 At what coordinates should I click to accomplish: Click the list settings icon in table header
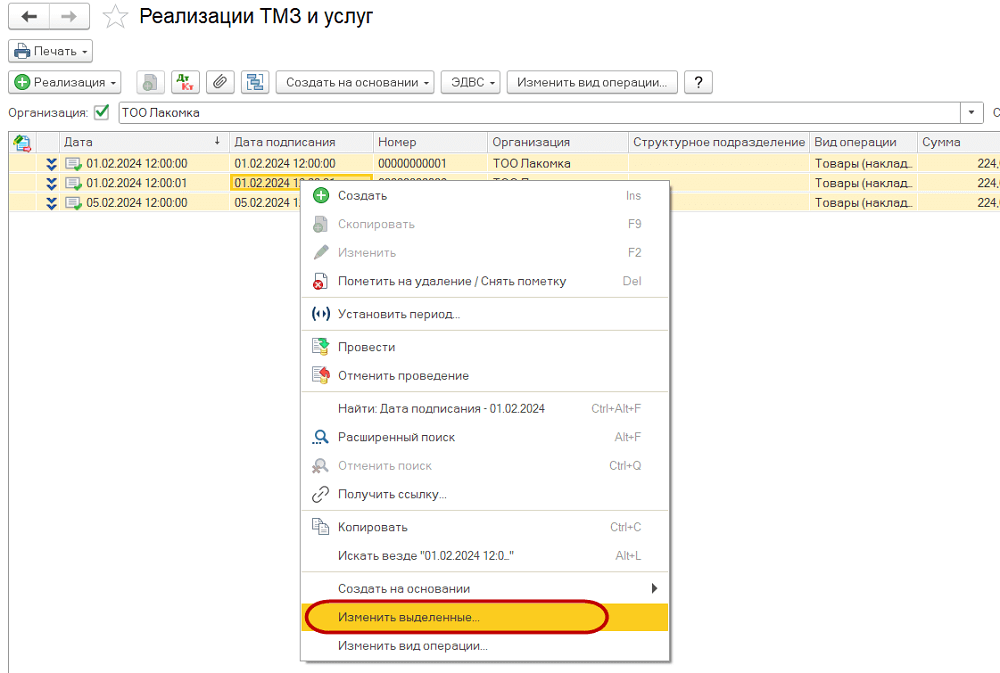[x=22, y=143]
